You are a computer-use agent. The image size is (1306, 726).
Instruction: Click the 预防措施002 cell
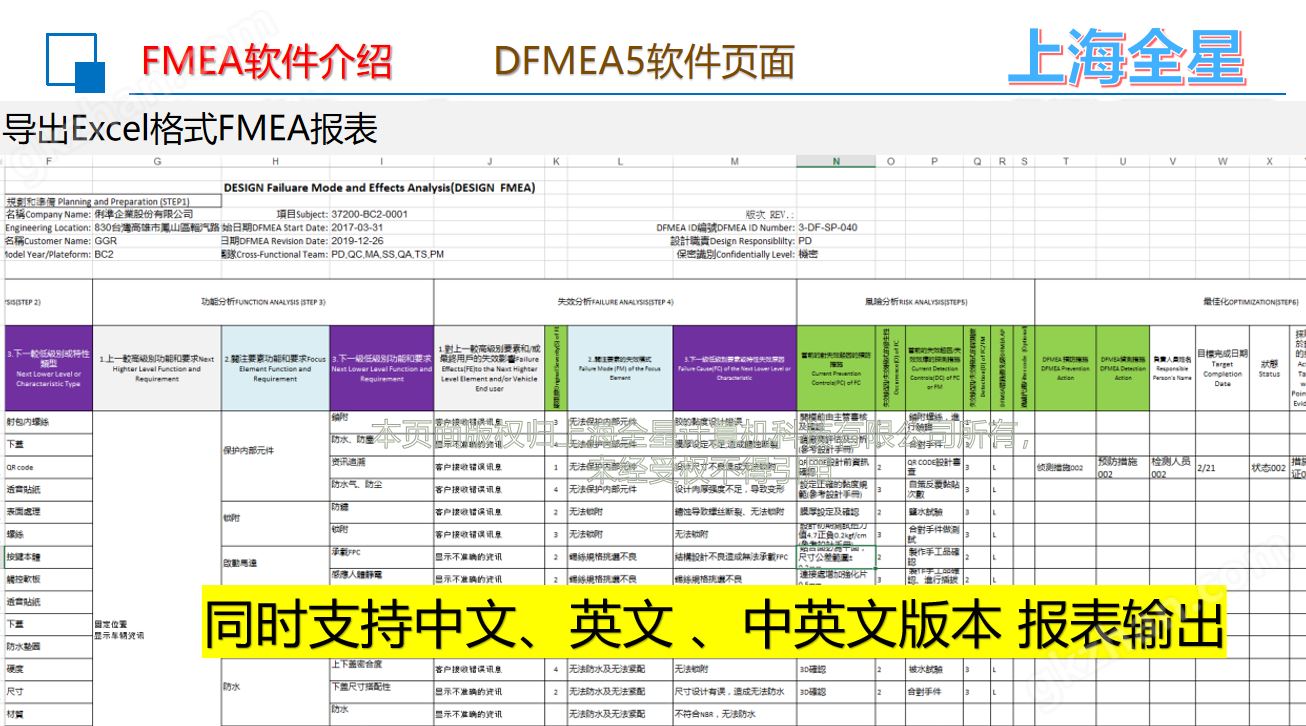click(x=1123, y=467)
